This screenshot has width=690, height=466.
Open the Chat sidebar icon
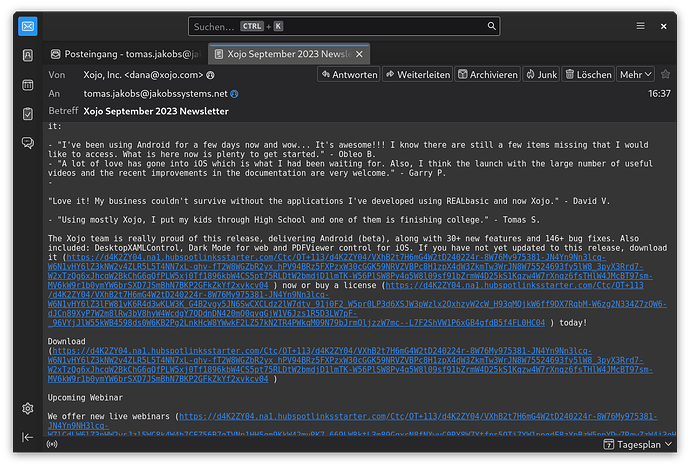[x=28, y=143]
